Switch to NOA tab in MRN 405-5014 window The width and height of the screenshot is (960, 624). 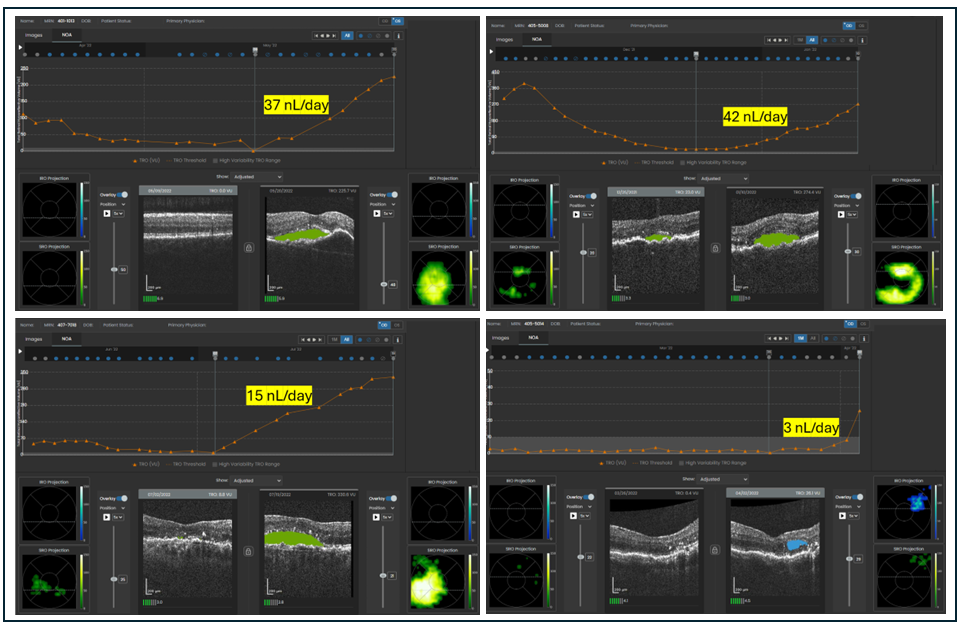(x=533, y=337)
